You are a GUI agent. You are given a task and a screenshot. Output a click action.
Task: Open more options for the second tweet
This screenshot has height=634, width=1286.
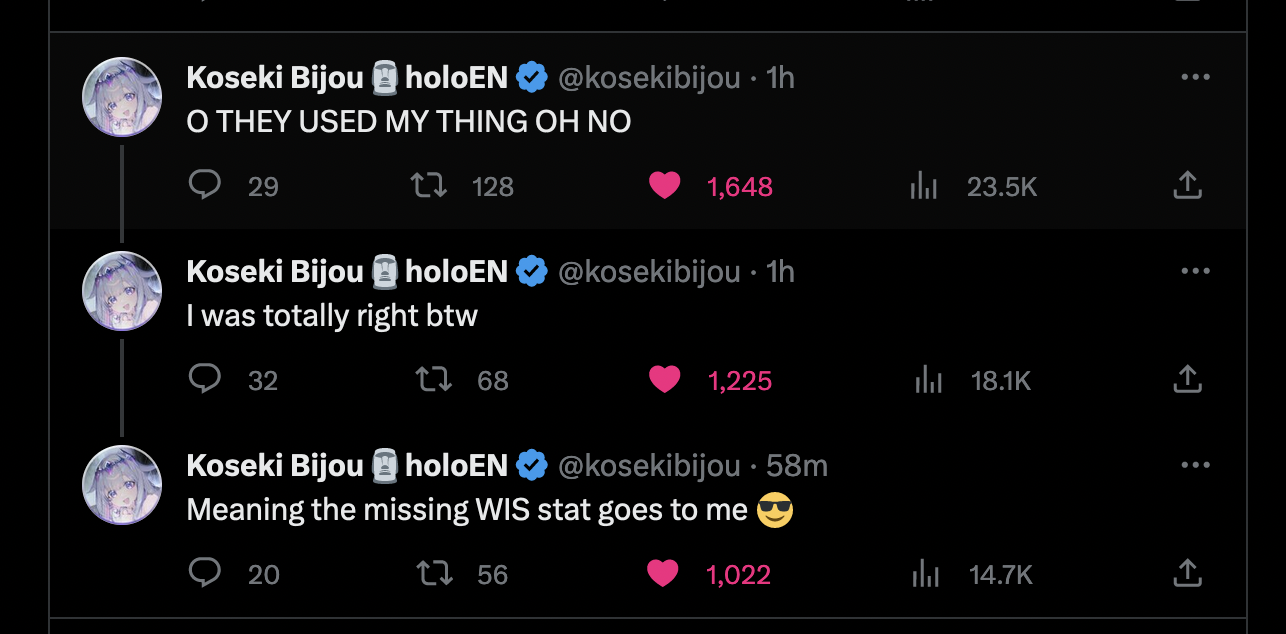tap(1195, 271)
